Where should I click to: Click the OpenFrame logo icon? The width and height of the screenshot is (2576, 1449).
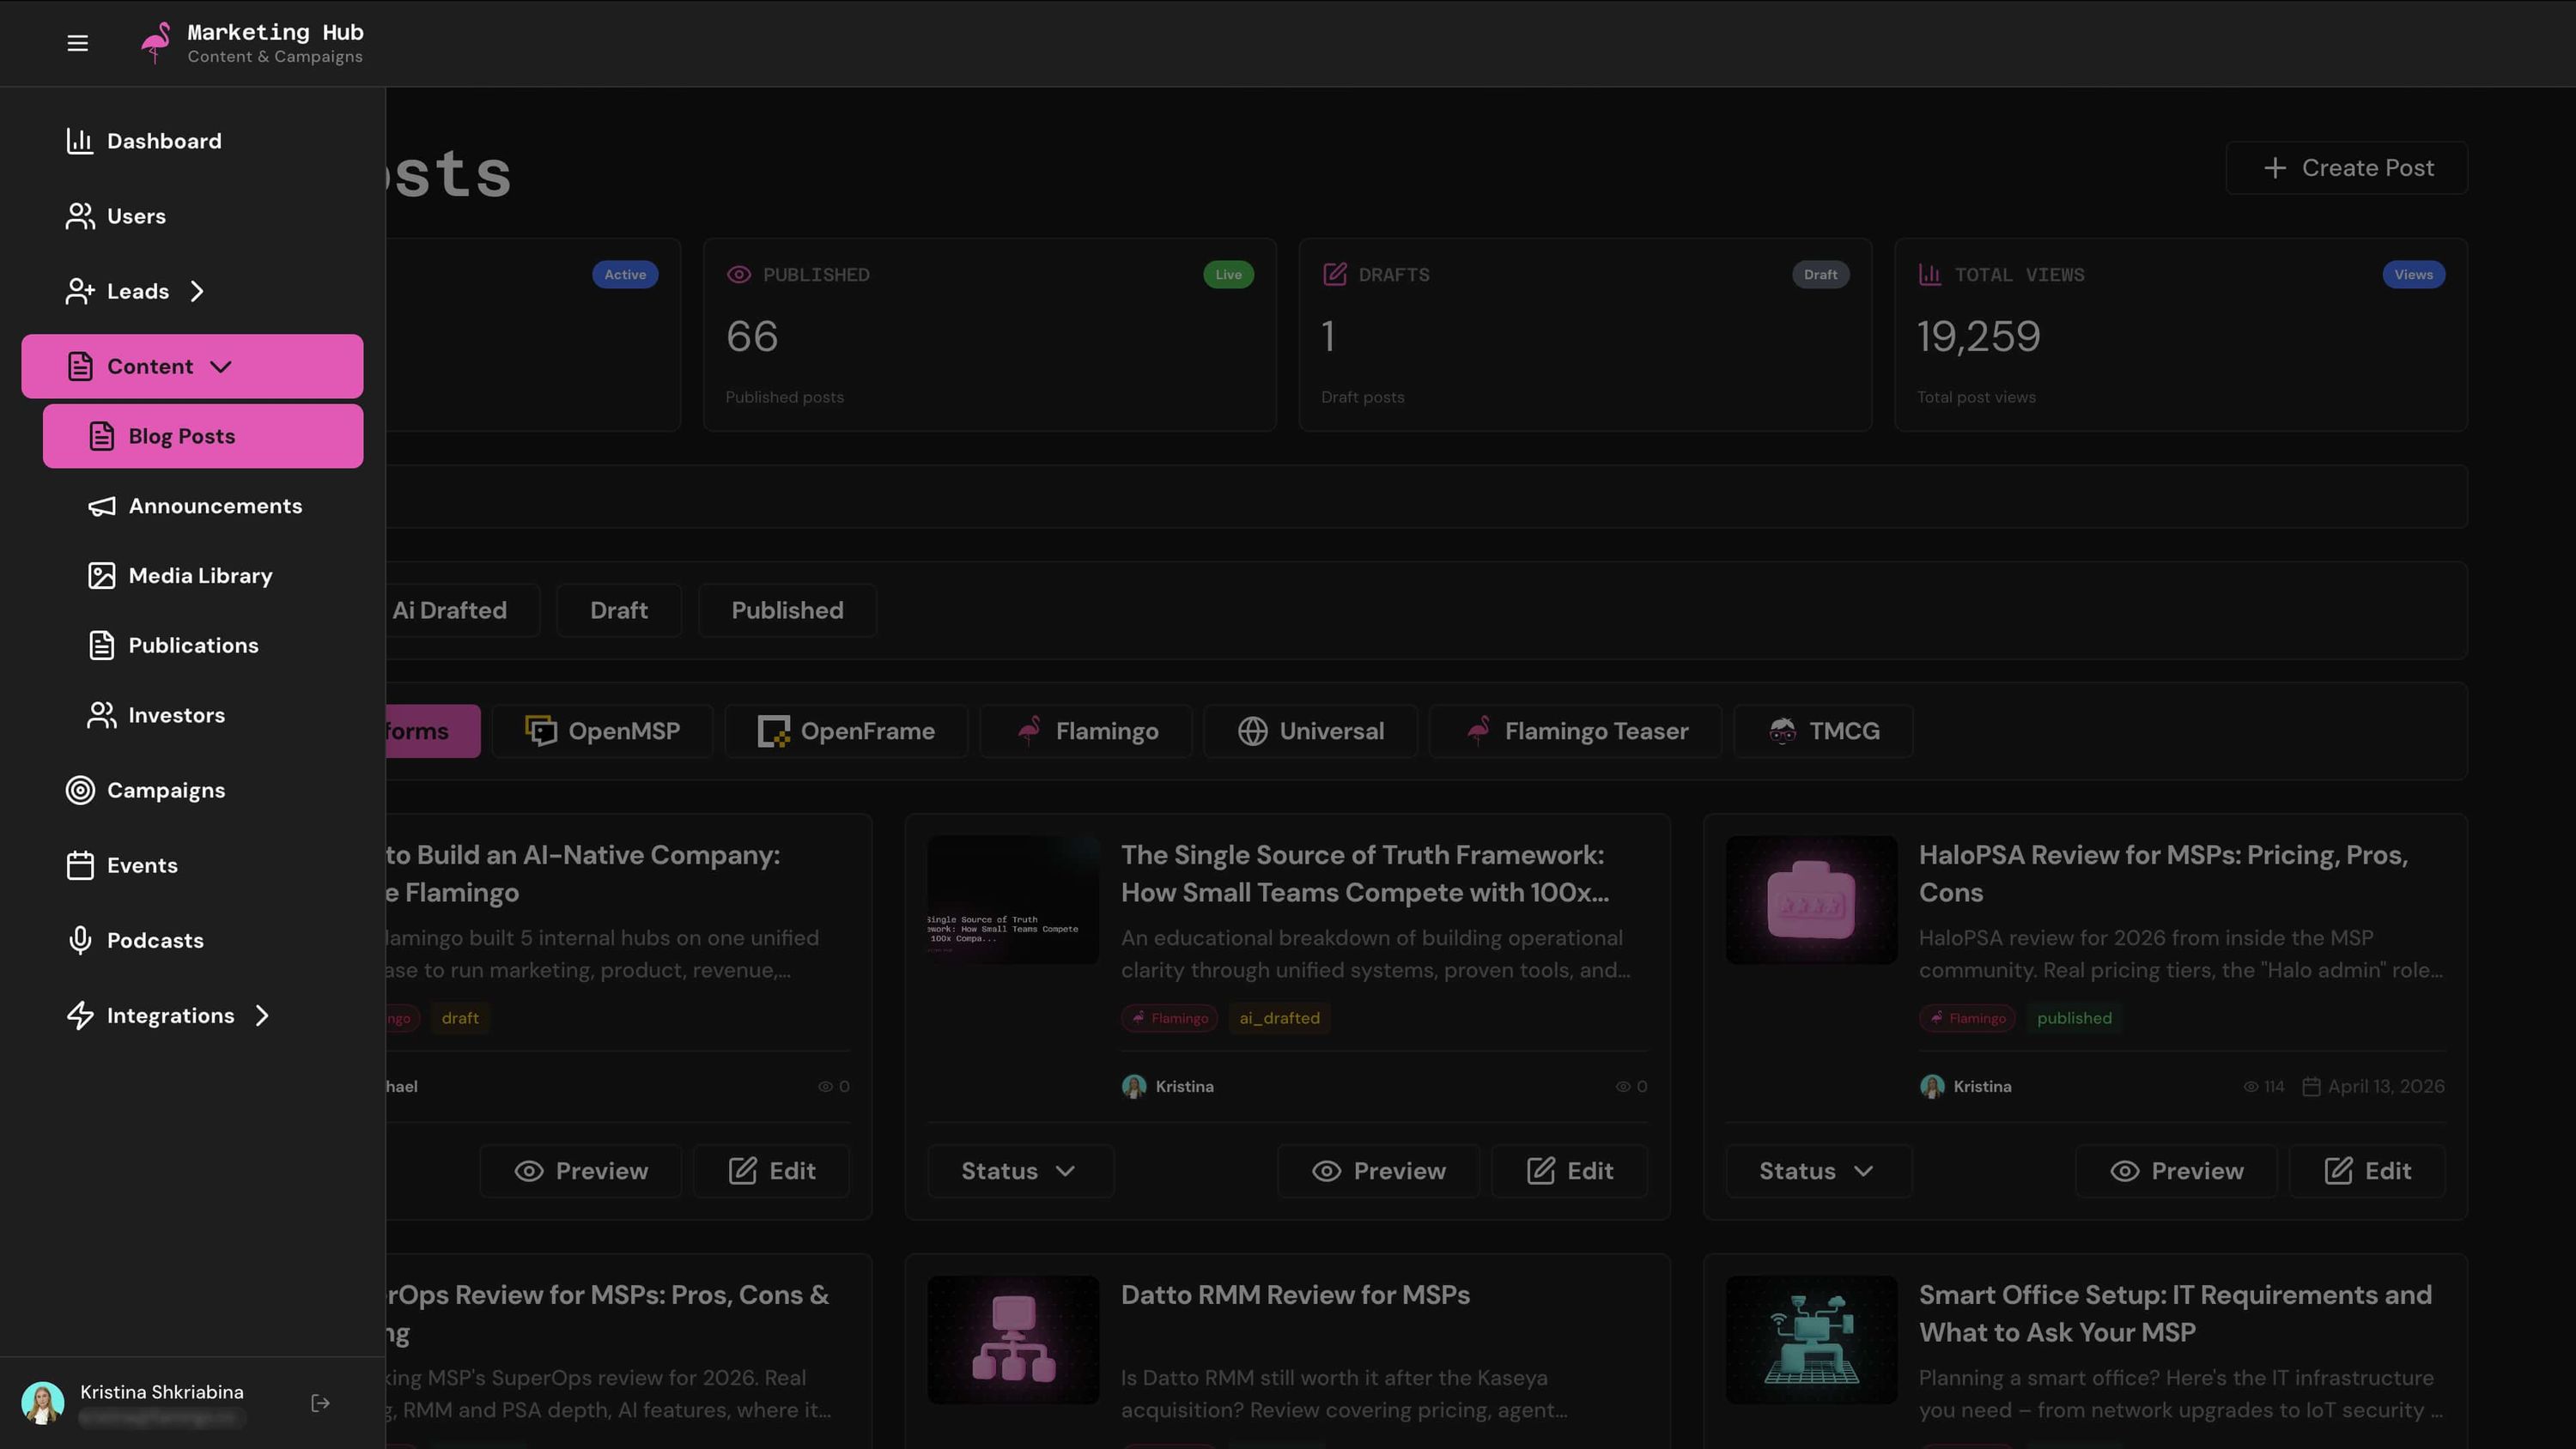coord(773,732)
